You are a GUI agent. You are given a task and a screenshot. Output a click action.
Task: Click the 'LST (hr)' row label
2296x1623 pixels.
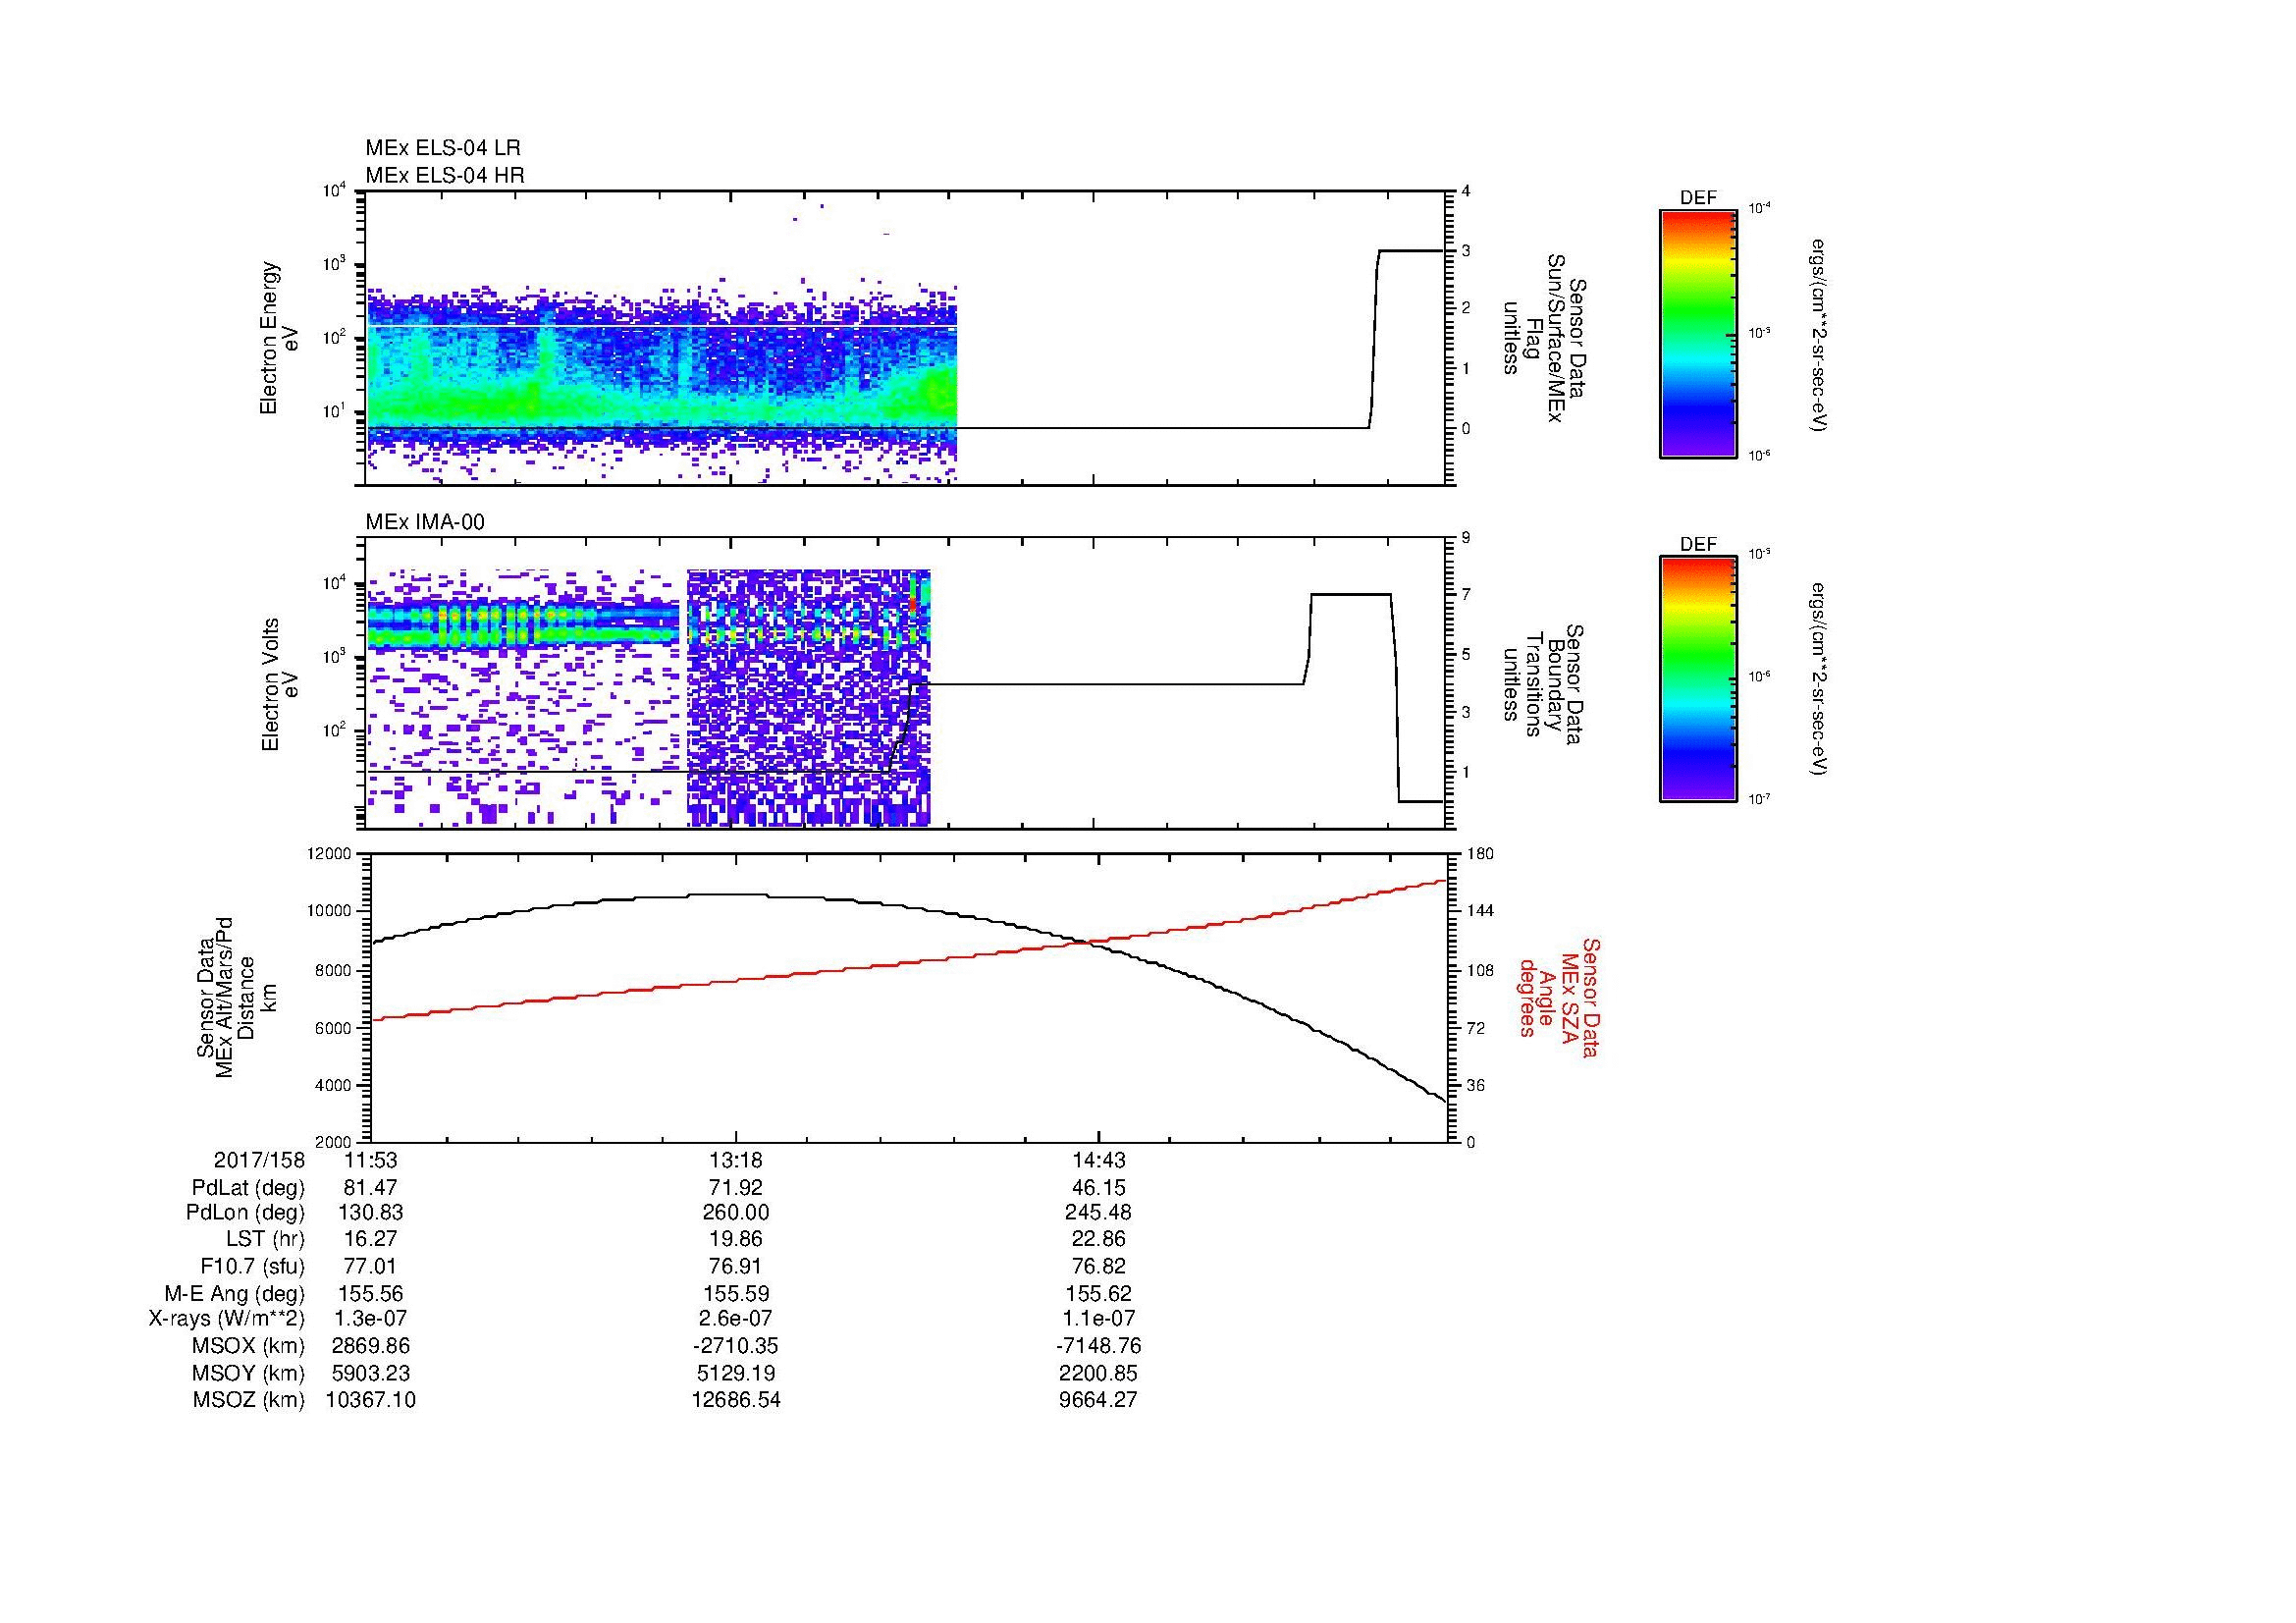tap(265, 1240)
